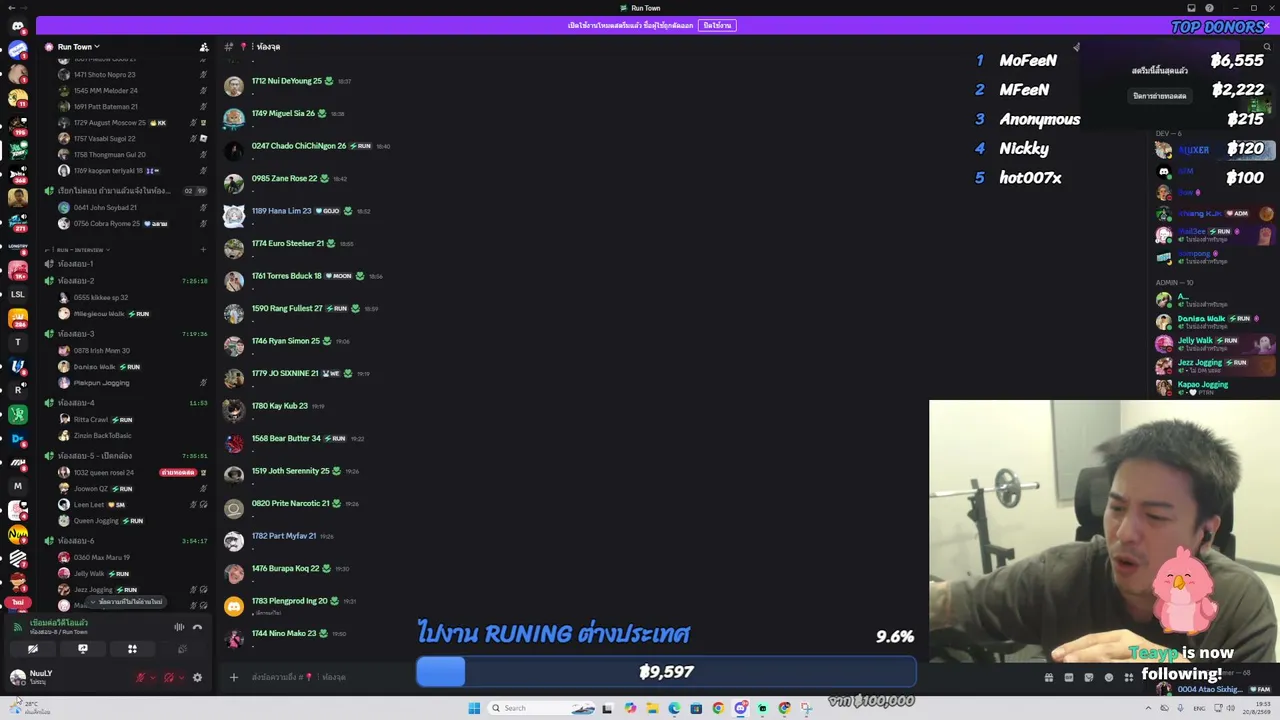Open the M server icon in sidebar
1280x720 pixels.
[x=18, y=486]
